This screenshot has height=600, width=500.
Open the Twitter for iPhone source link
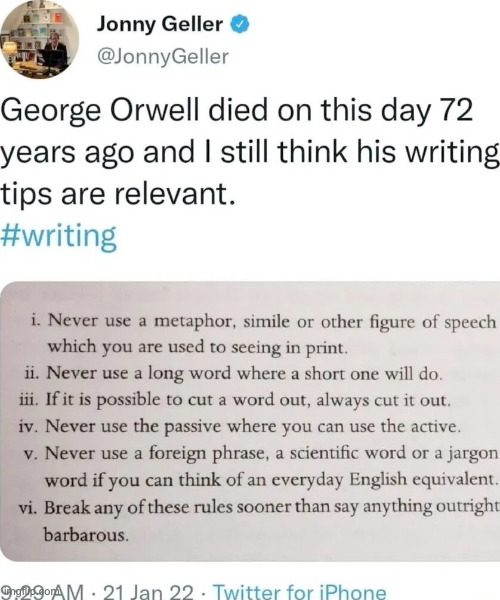tap(300, 592)
